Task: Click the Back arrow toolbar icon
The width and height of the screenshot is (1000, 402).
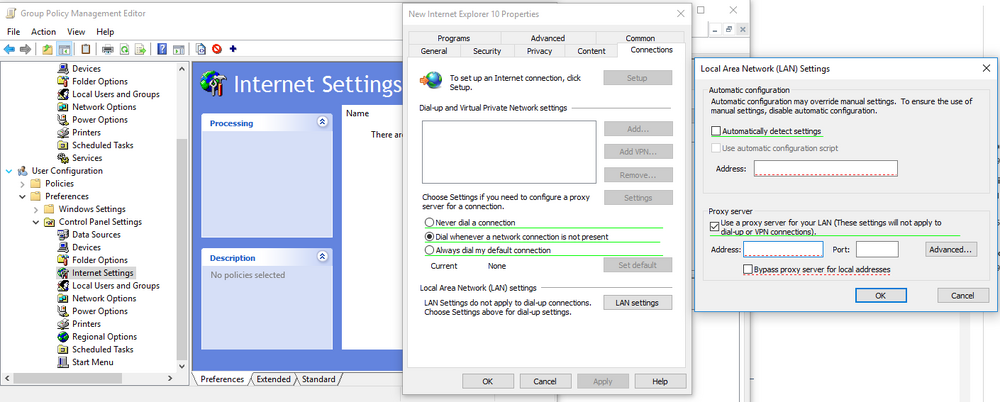Action: (x=9, y=49)
